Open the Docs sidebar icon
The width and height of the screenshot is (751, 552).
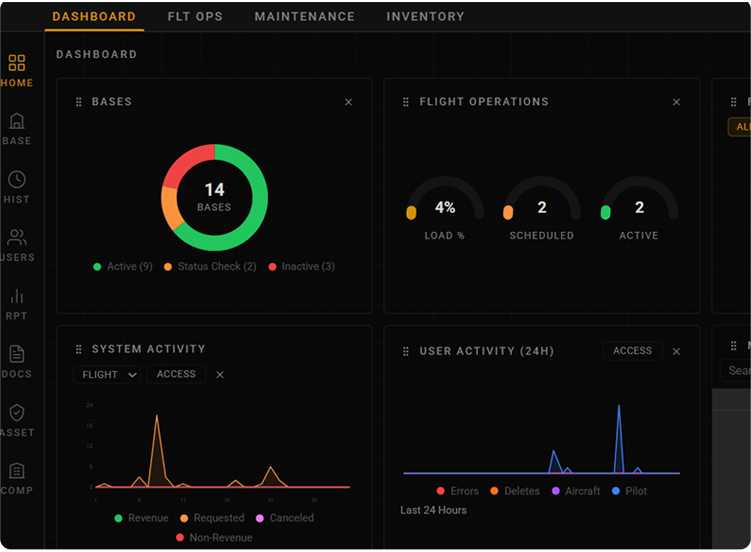click(x=17, y=354)
